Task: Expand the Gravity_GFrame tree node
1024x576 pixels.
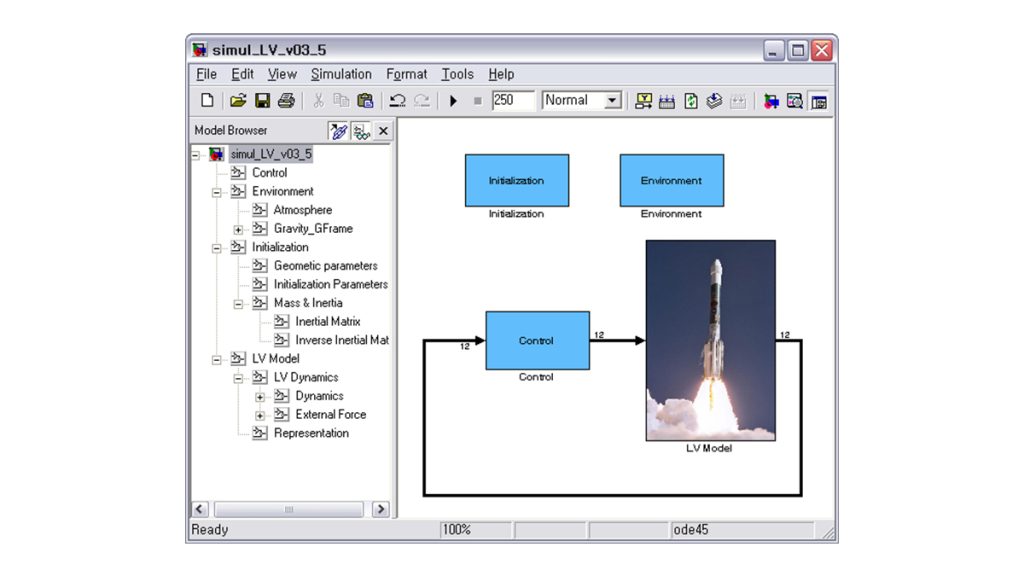Action: [238, 229]
